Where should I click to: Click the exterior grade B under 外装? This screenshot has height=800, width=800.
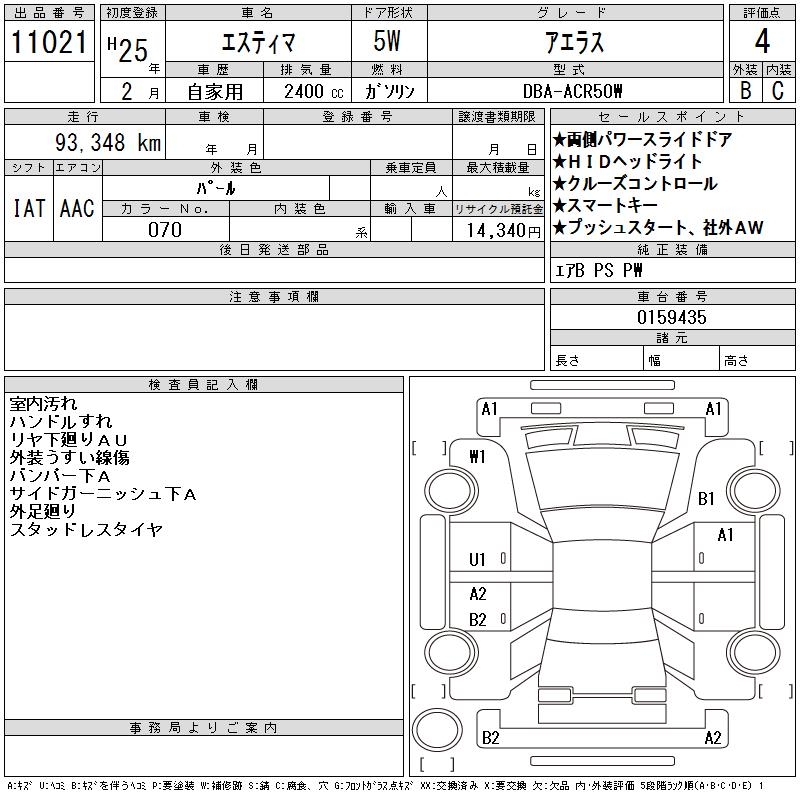746,90
